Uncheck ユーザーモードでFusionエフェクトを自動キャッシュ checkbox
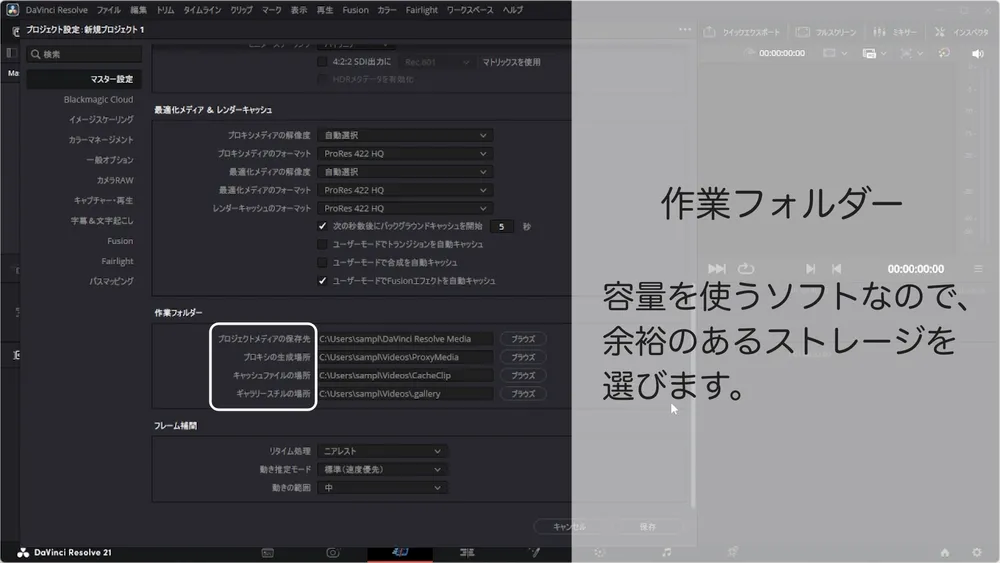1000x563 pixels. tap(322, 281)
